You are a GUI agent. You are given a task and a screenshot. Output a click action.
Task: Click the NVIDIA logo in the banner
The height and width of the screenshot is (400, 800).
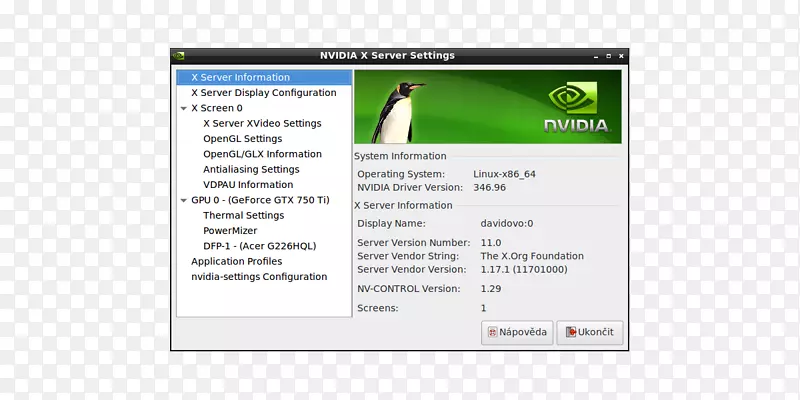(x=575, y=107)
